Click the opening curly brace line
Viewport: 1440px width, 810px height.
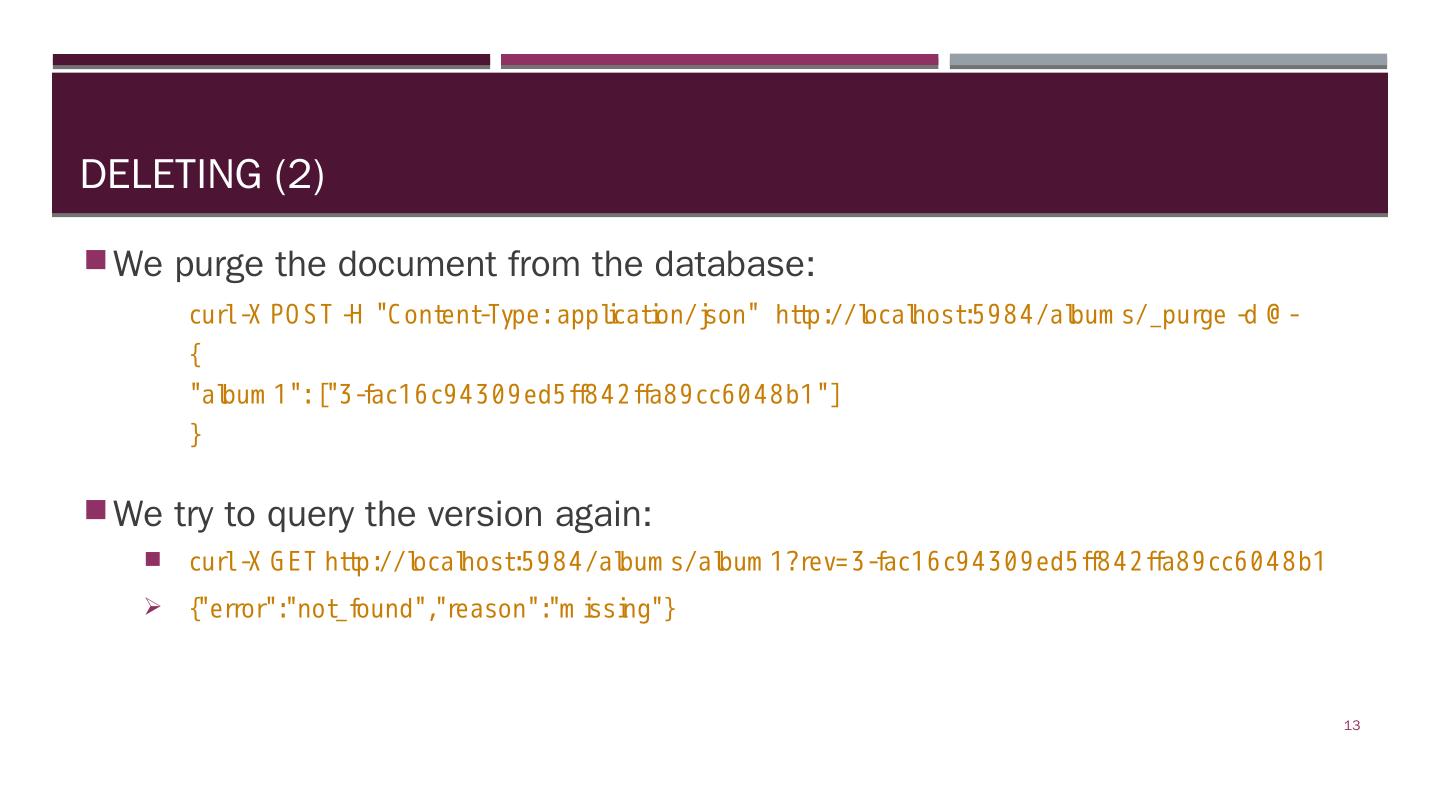click(x=195, y=355)
